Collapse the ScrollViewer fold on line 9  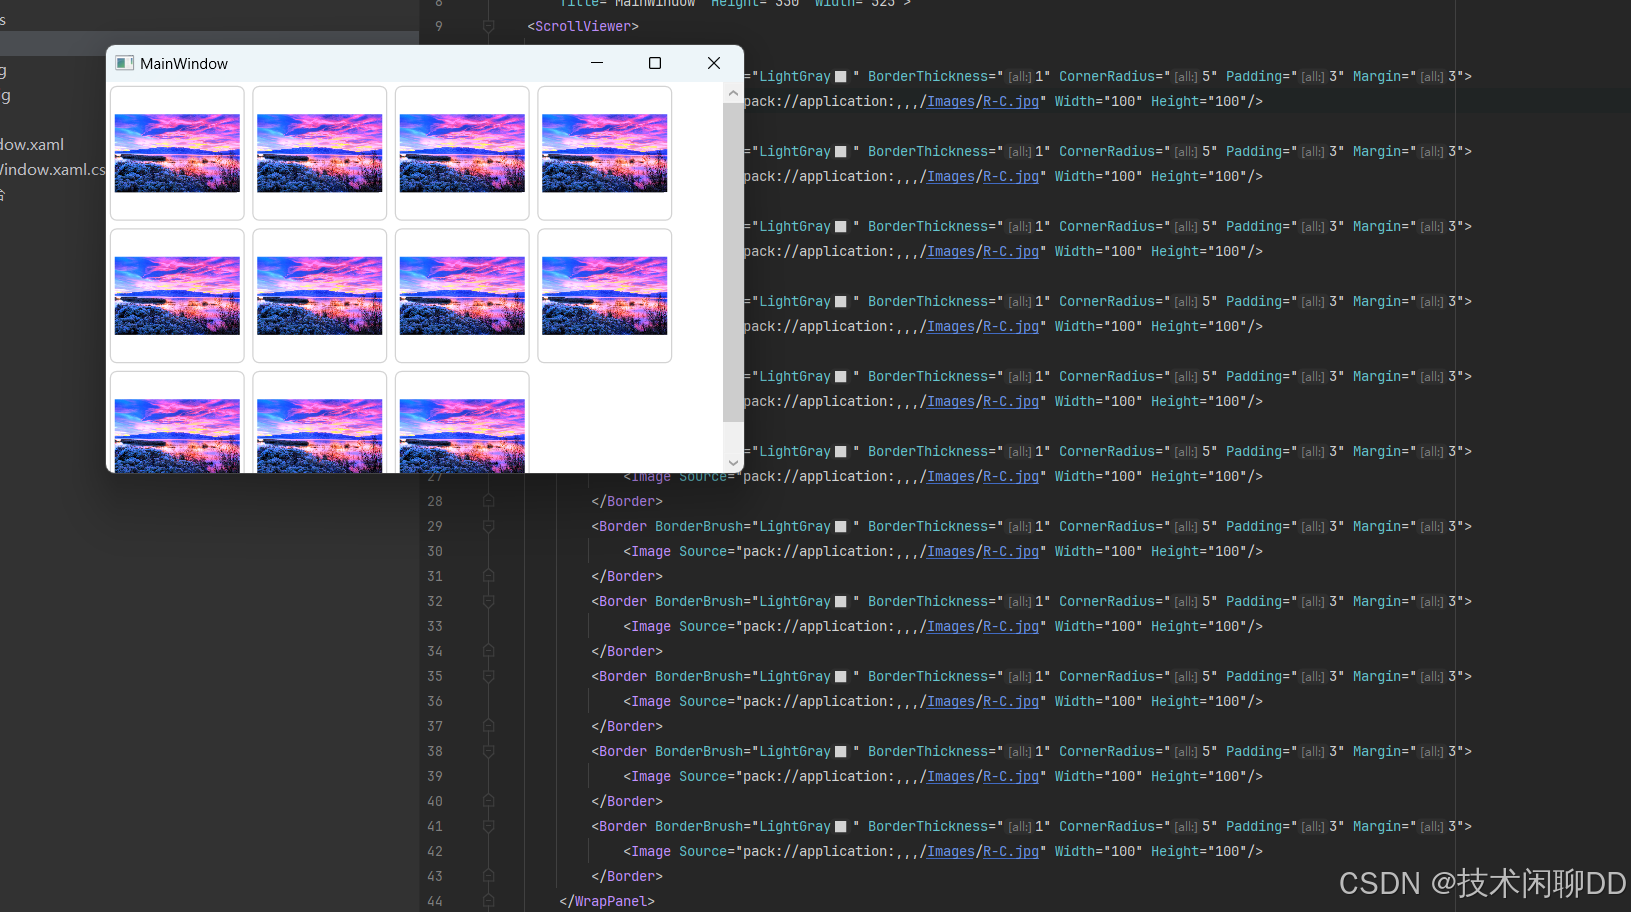point(488,26)
